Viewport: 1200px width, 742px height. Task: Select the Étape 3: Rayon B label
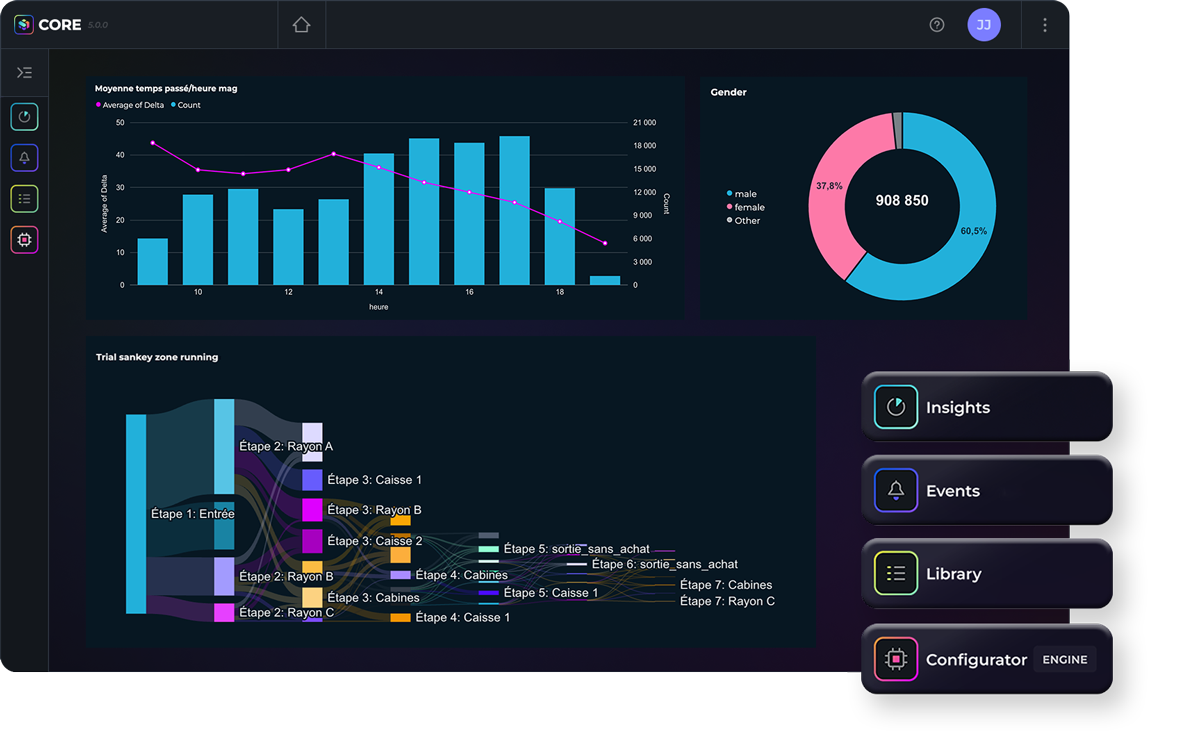(374, 510)
